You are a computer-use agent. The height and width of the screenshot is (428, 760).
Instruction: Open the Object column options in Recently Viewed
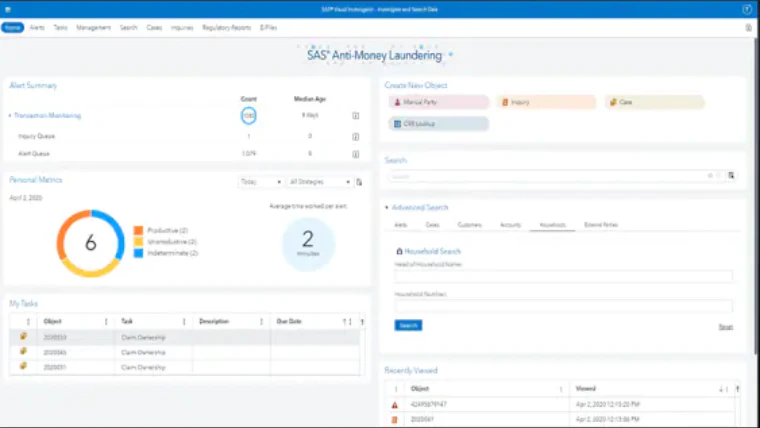tap(561, 389)
